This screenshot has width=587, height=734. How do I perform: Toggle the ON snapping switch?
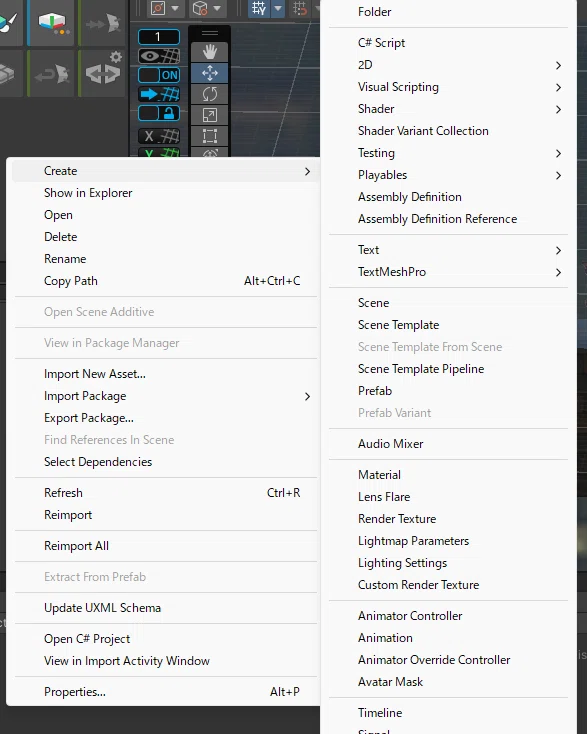[x=159, y=75]
